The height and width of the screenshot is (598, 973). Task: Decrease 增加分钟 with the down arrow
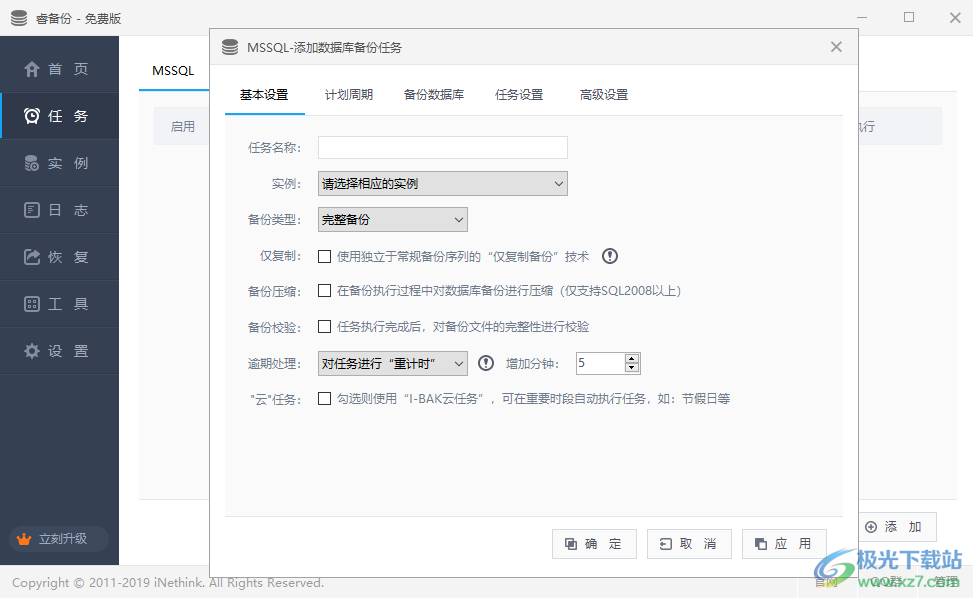point(632,368)
